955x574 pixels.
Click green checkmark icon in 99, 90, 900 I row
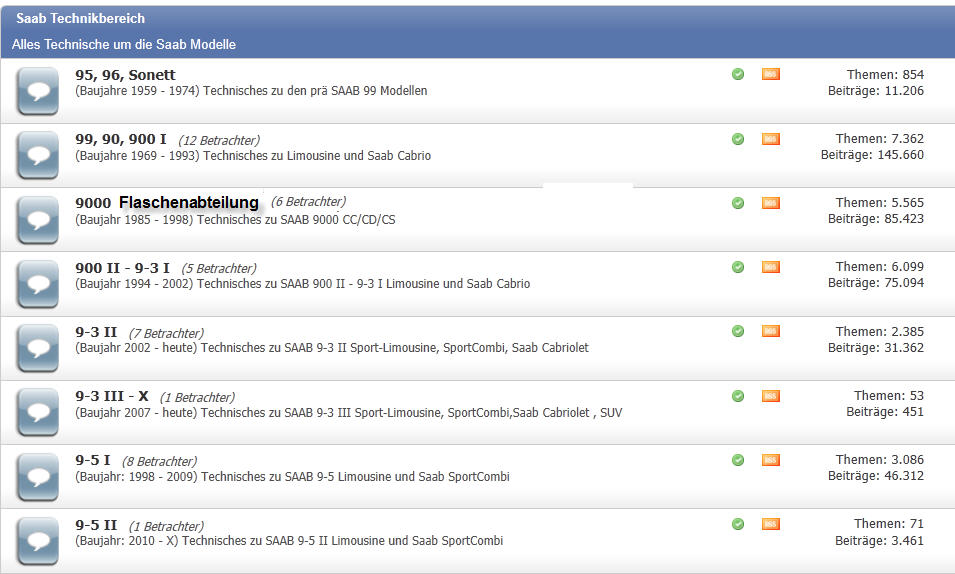pyautogui.click(x=738, y=139)
